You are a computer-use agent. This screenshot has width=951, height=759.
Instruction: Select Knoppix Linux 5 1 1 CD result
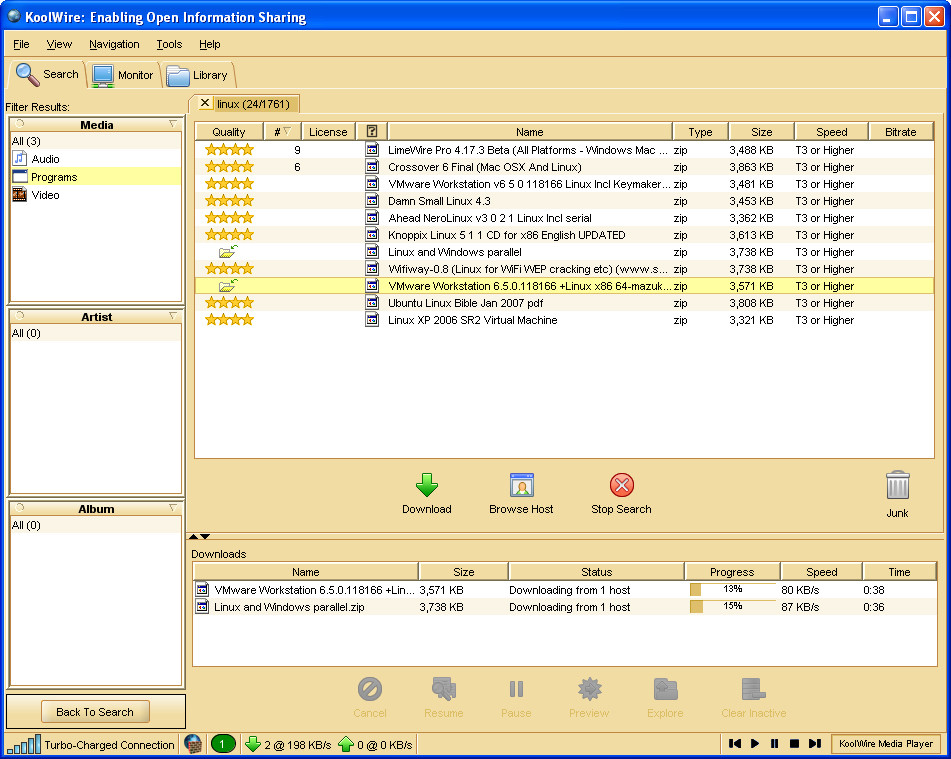click(564, 235)
